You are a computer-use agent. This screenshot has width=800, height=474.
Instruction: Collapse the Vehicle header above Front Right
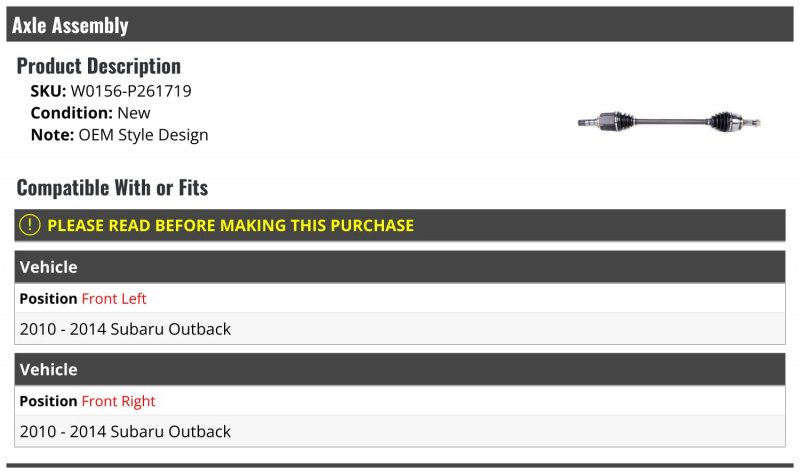[400, 369]
